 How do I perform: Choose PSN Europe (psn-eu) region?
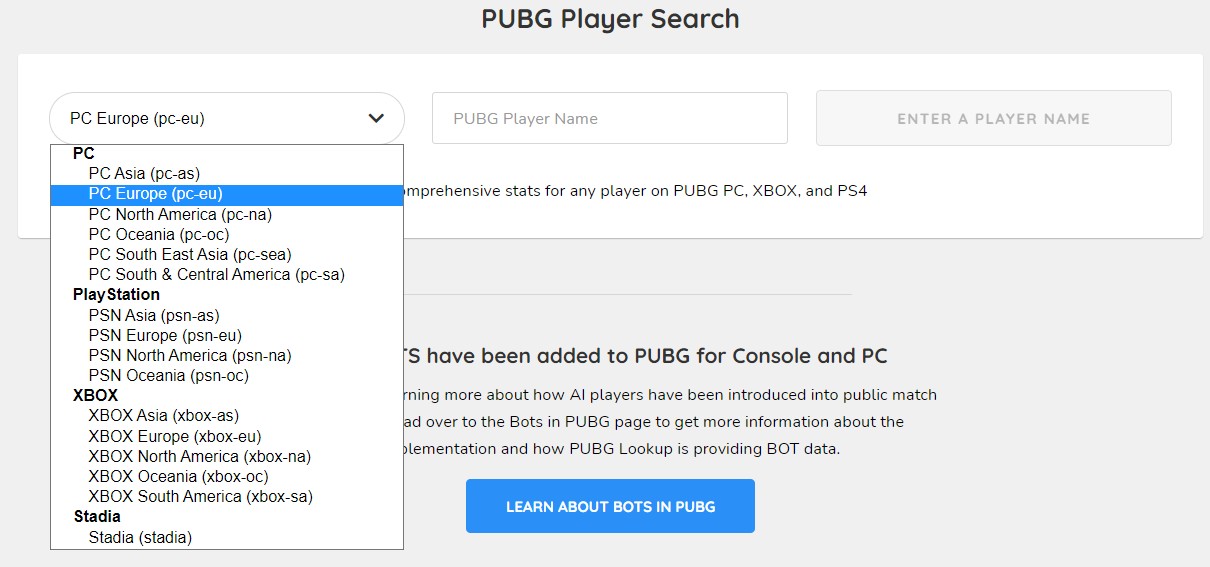pos(165,335)
